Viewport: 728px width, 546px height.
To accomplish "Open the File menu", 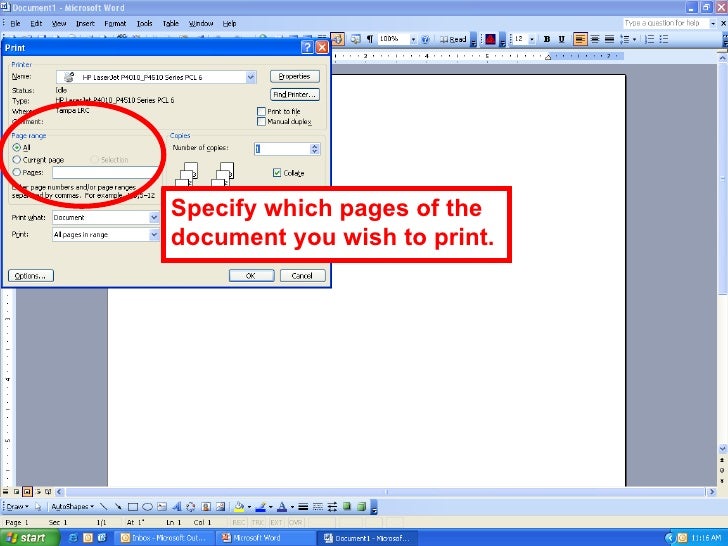I will 15,23.
